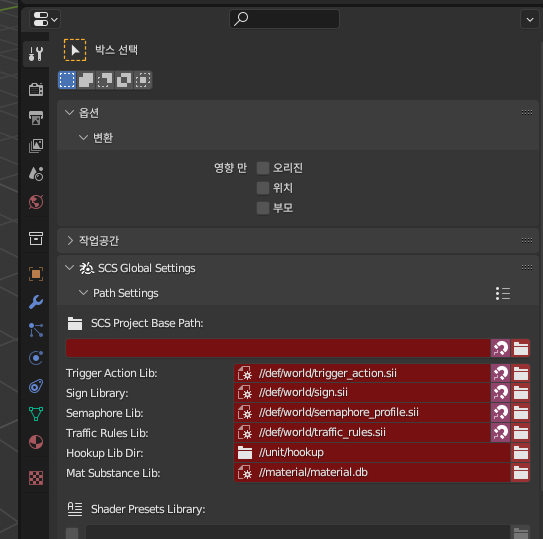Click the properties search field
Viewport: 543px width, 539px height.
pyautogui.click(x=284, y=19)
